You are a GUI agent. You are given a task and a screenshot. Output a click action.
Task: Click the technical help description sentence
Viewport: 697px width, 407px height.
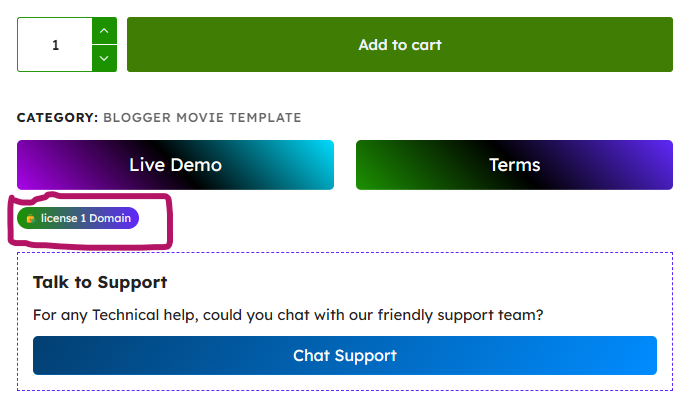[x=288, y=315]
